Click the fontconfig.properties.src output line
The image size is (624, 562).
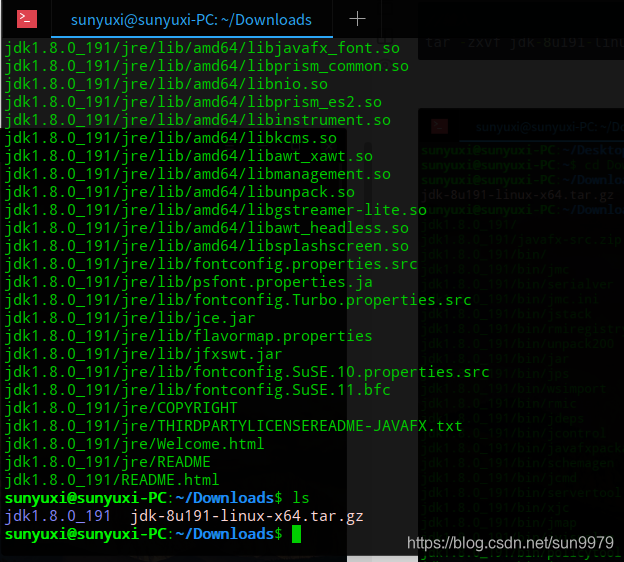pos(211,264)
